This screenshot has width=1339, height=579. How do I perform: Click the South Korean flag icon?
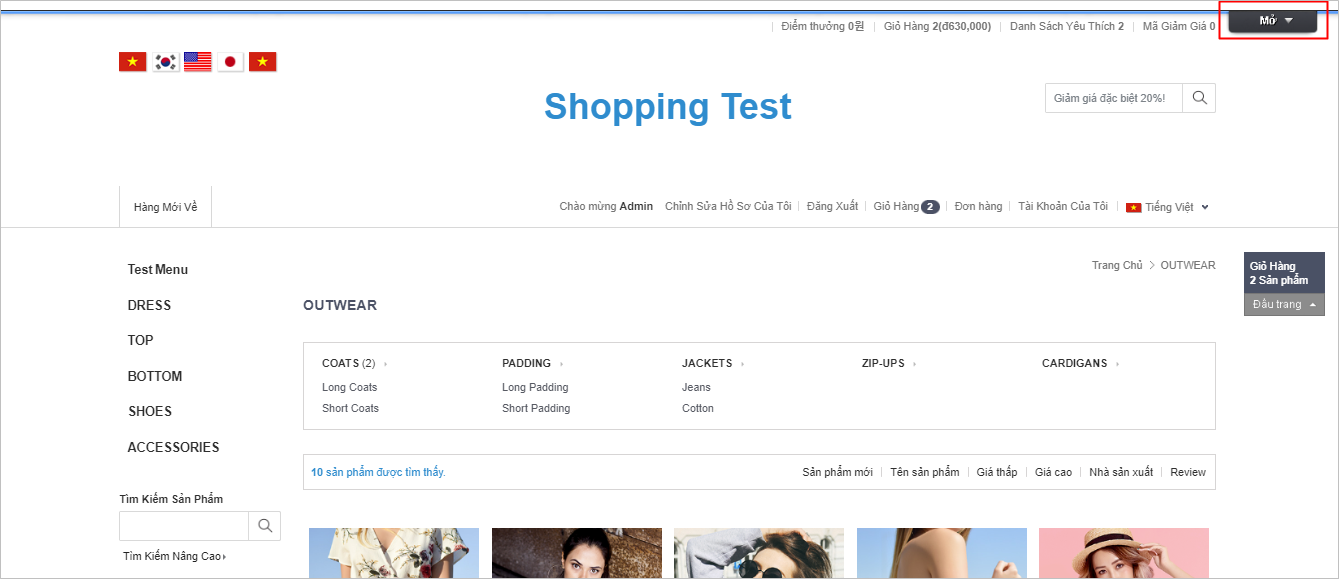coord(165,62)
